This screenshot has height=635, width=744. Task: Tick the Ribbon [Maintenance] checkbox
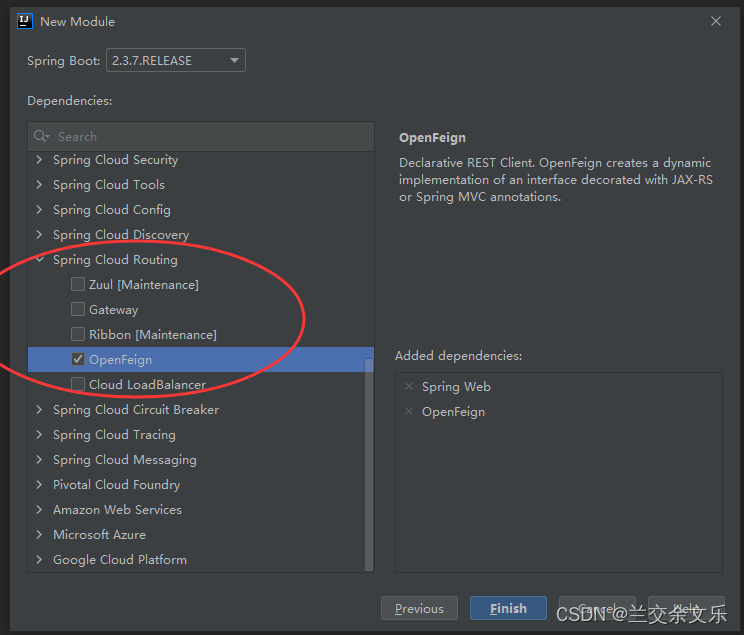(x=78, y=334)
